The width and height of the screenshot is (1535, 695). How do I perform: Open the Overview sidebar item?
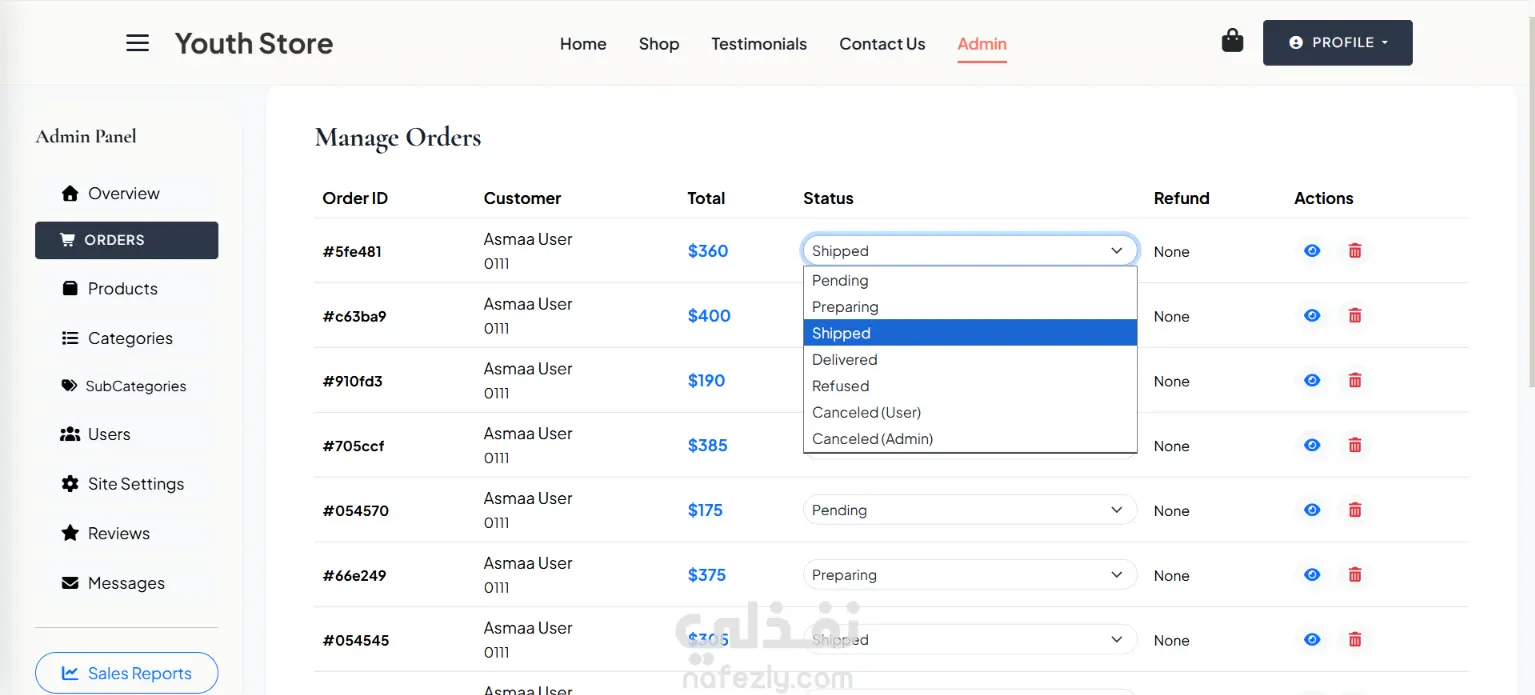[126, 193]
